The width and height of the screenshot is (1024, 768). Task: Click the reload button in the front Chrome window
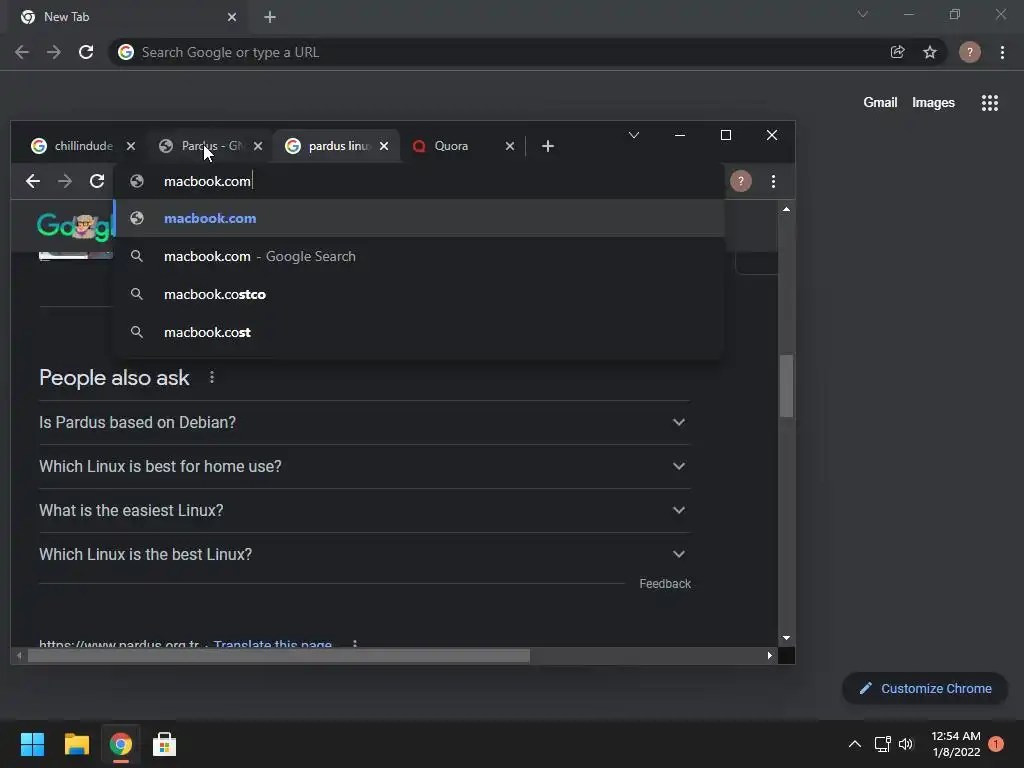click(97, 181)
